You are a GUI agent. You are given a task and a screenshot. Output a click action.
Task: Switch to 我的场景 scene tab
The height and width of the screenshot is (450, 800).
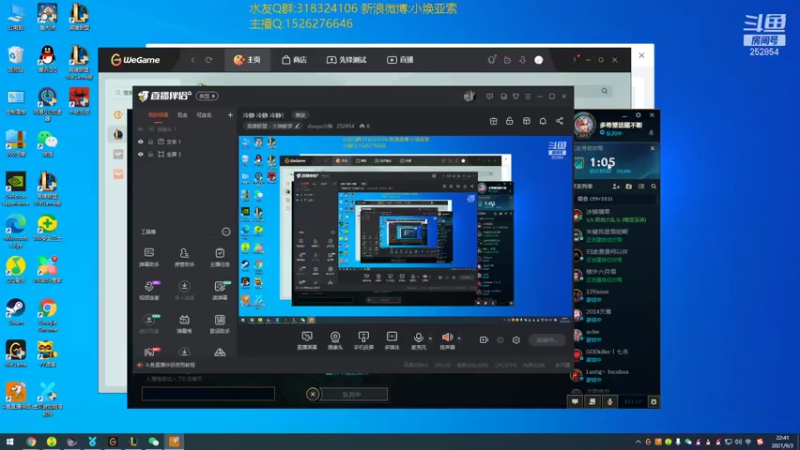158,115
